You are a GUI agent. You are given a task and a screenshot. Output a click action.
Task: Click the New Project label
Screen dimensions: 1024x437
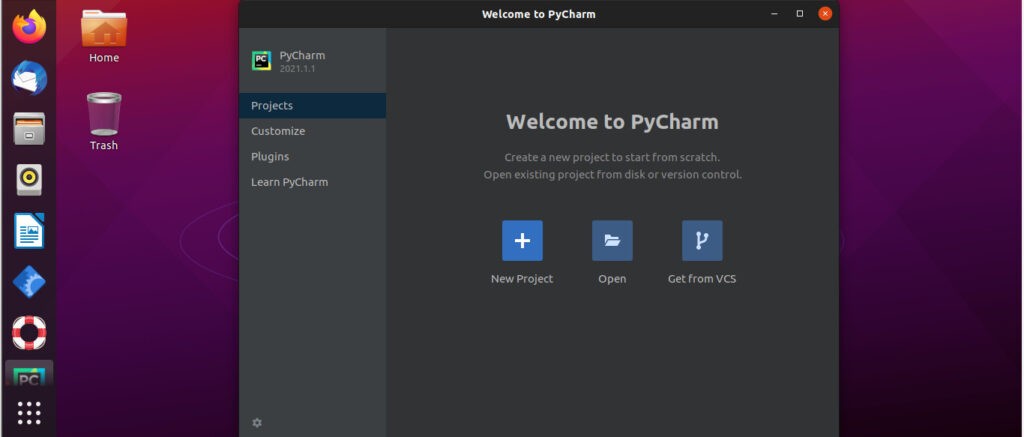(522, 279)
